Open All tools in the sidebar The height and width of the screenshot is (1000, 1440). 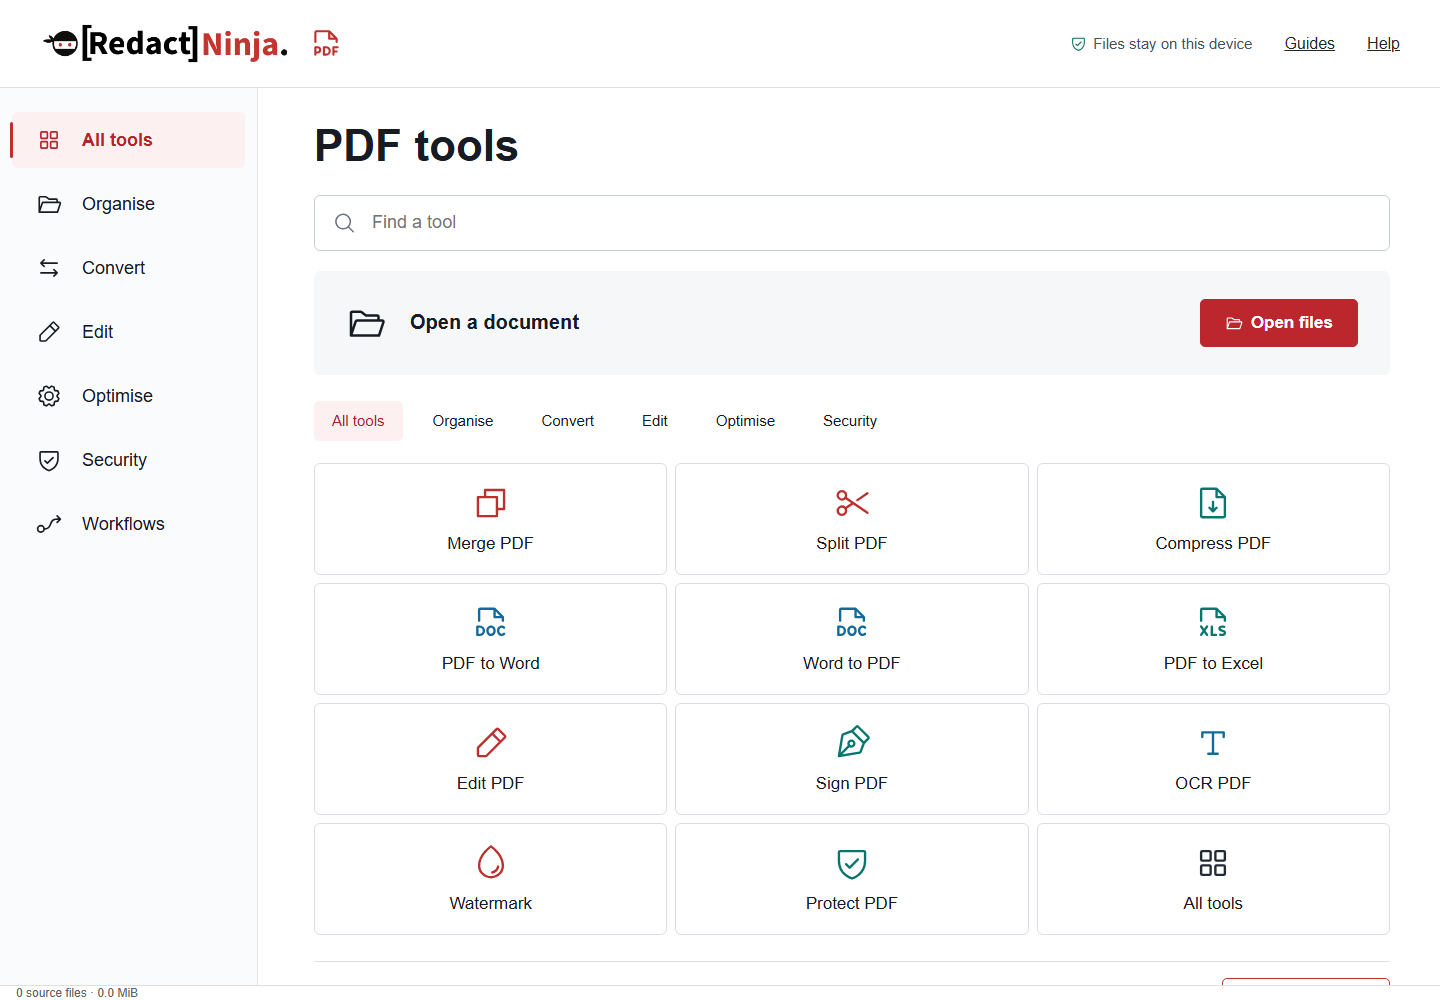128,140
